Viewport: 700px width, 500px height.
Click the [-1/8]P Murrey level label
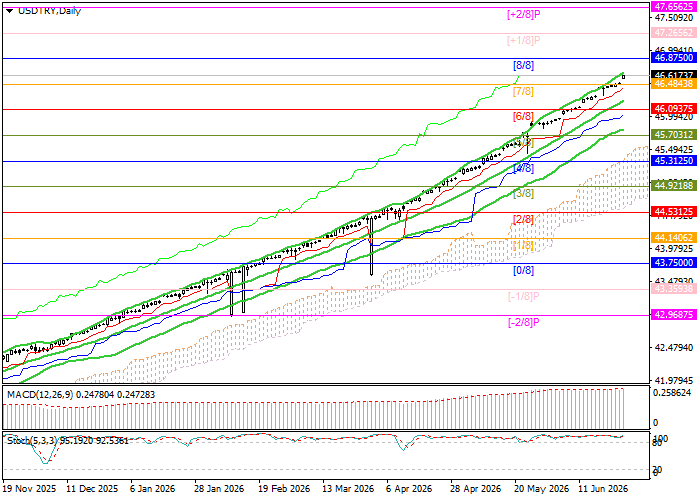click(524, 296)
